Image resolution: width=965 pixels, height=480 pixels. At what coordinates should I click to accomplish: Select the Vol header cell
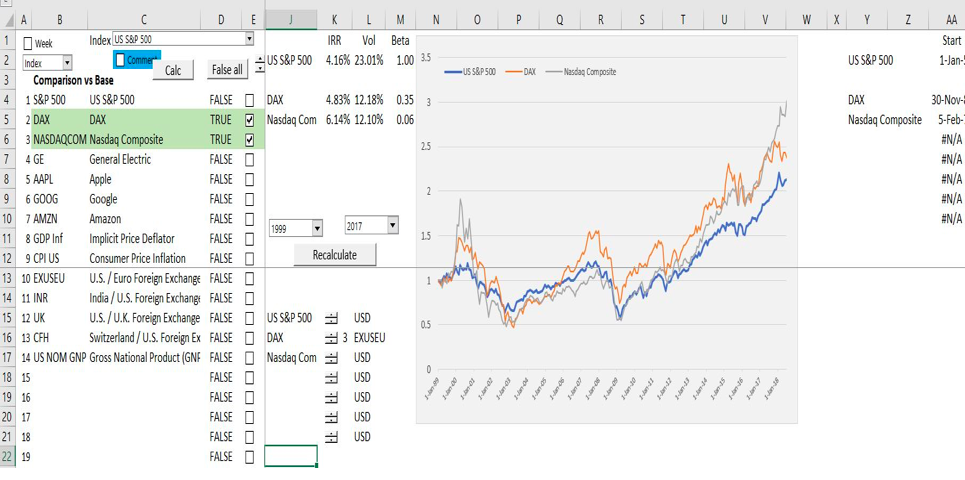point(369,41)
